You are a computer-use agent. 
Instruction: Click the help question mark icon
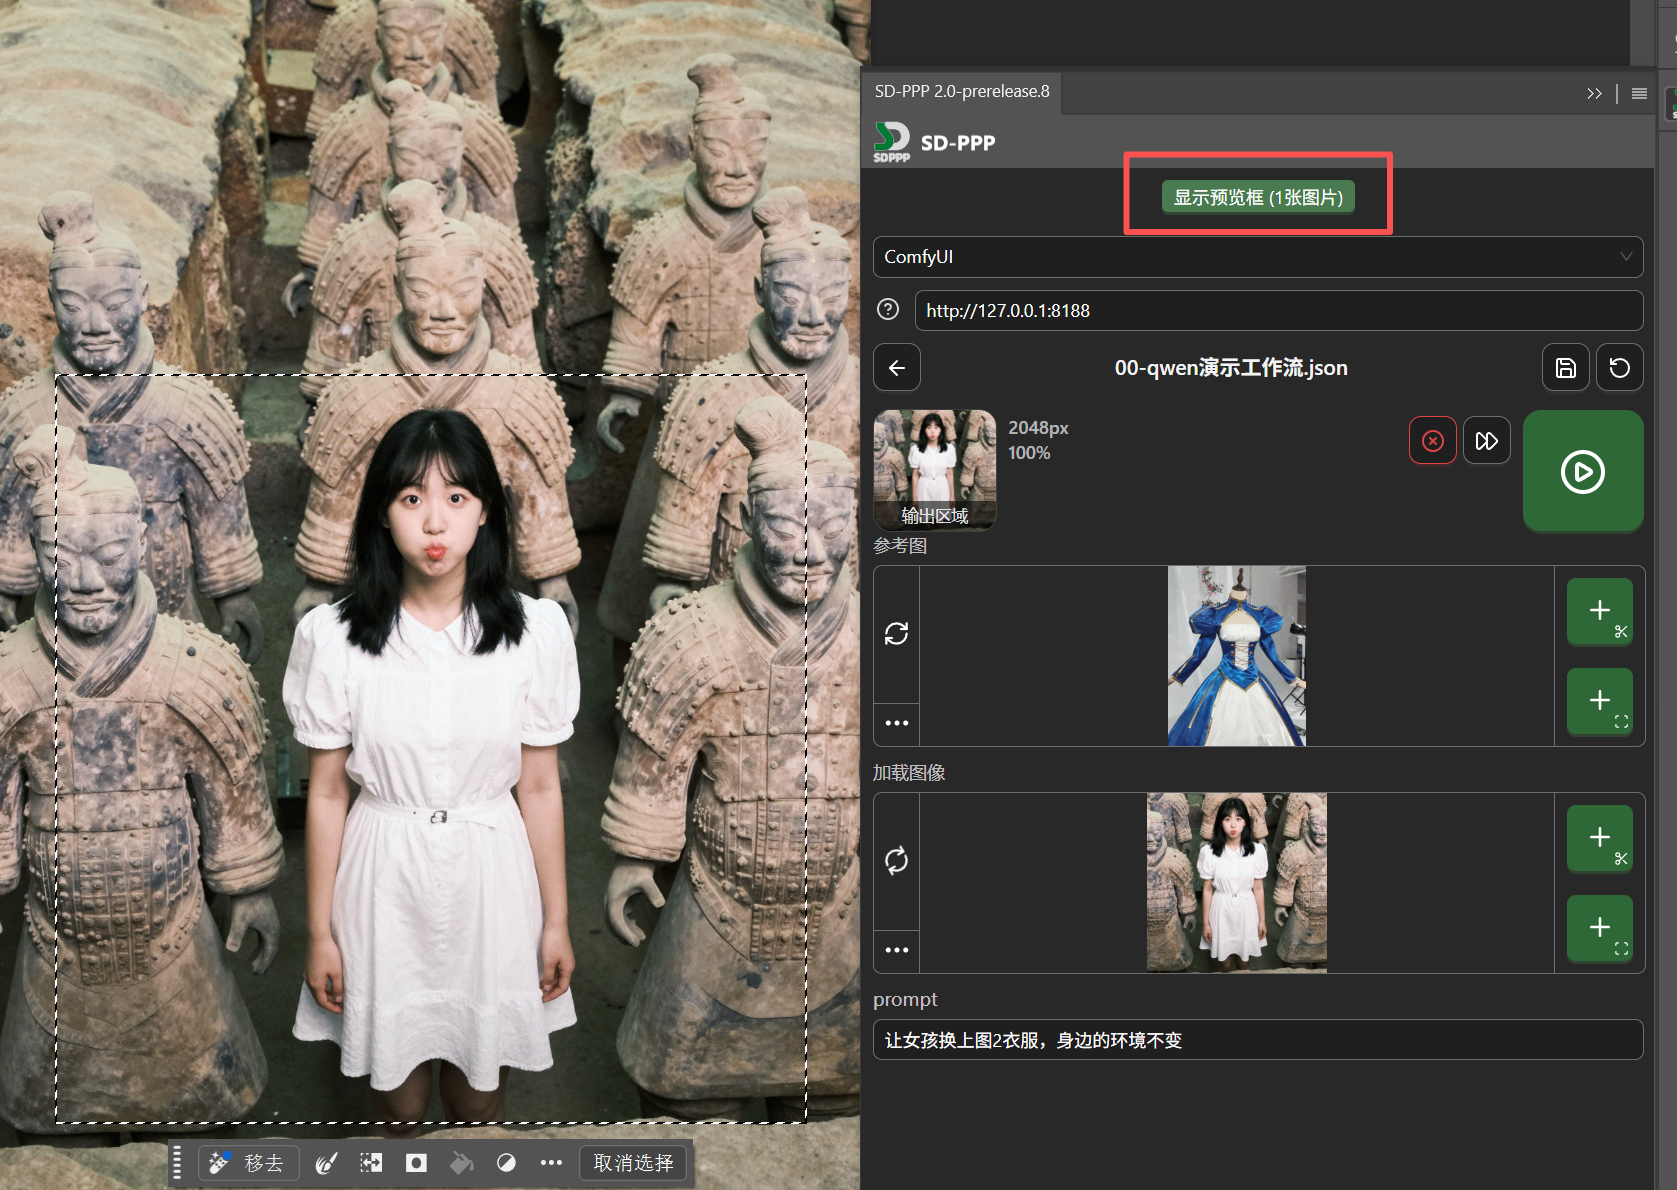[x=888, y=310]
